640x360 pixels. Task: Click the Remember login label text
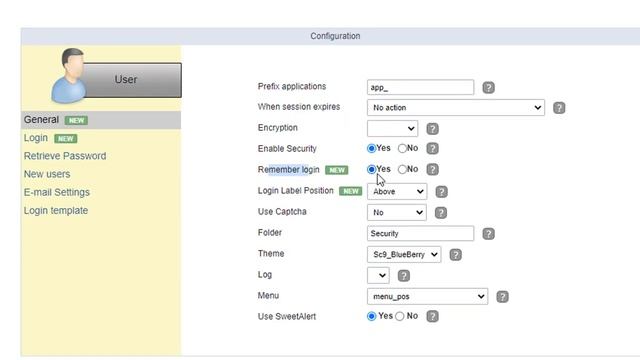coord(289,169)
